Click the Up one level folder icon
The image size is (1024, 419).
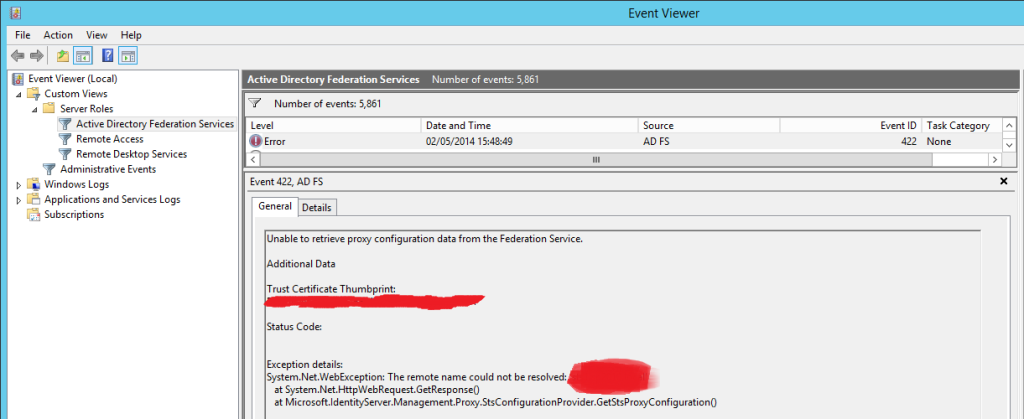pyautogui.click(x=63, y=56)
